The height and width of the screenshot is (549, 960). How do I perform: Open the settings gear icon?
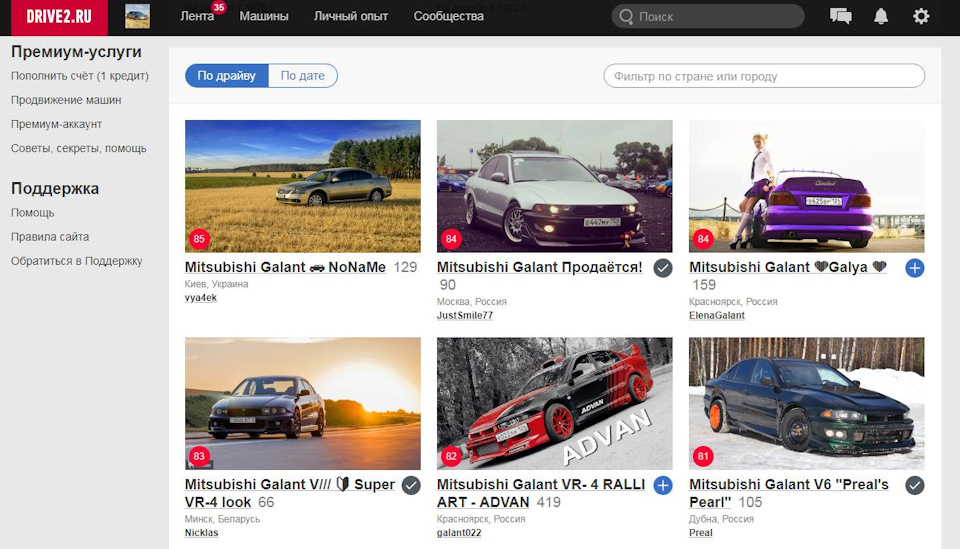coord(921,17)
